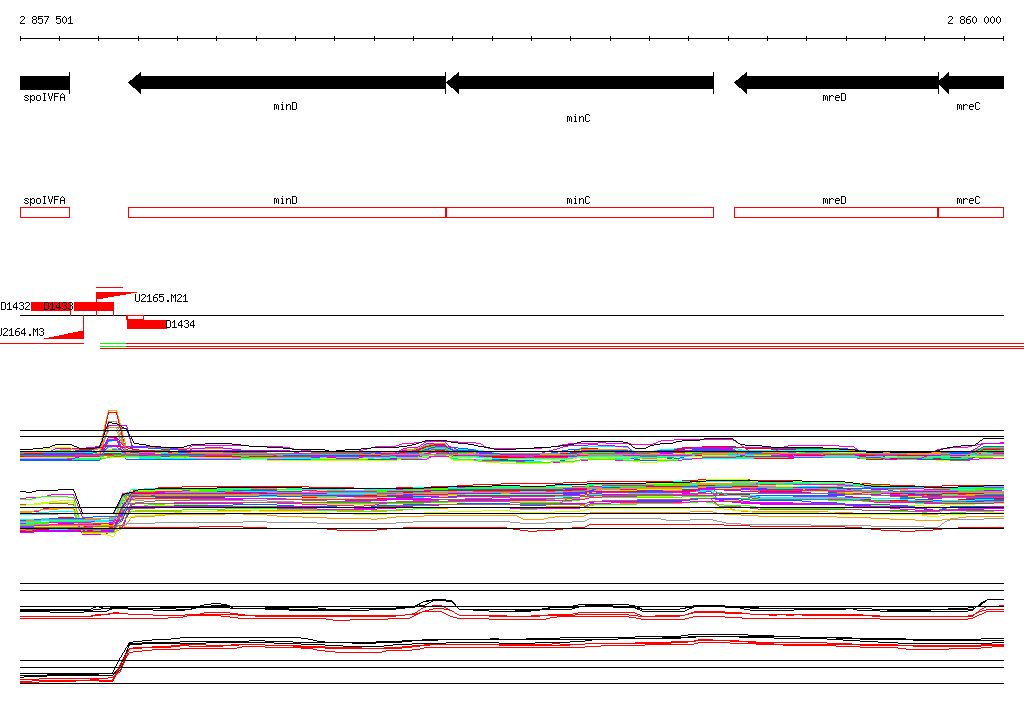Click the black spoIVFA gene block
Image resolution: width=1024 pixels, height=714 pixels.
(x=44, y=83)
